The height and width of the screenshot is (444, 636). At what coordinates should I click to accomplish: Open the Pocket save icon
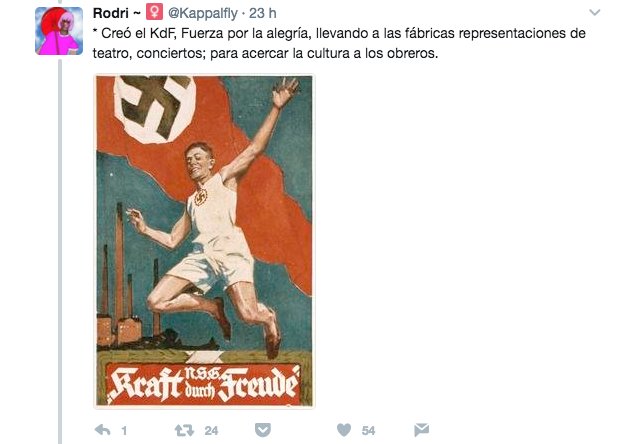click(x=263, y=430)
